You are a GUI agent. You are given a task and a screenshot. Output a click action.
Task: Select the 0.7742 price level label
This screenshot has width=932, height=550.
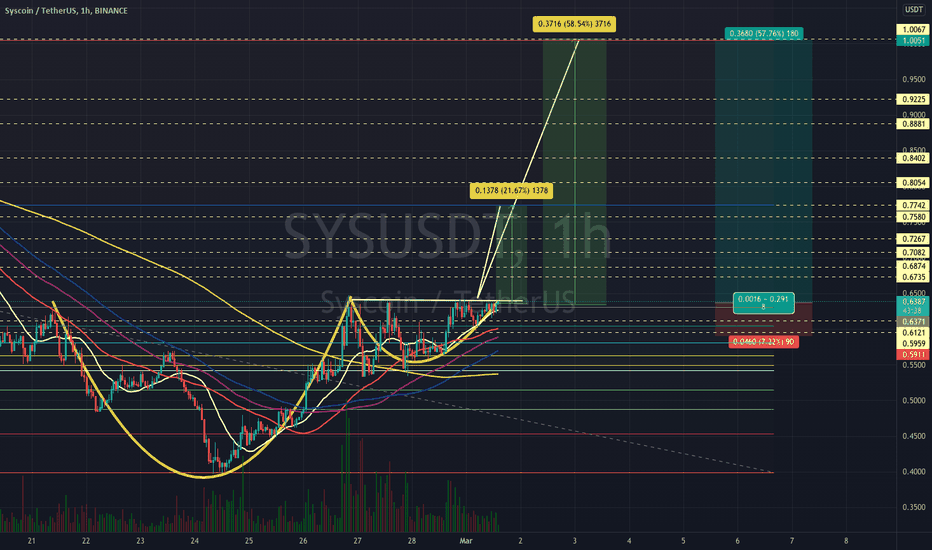point(914,205)
